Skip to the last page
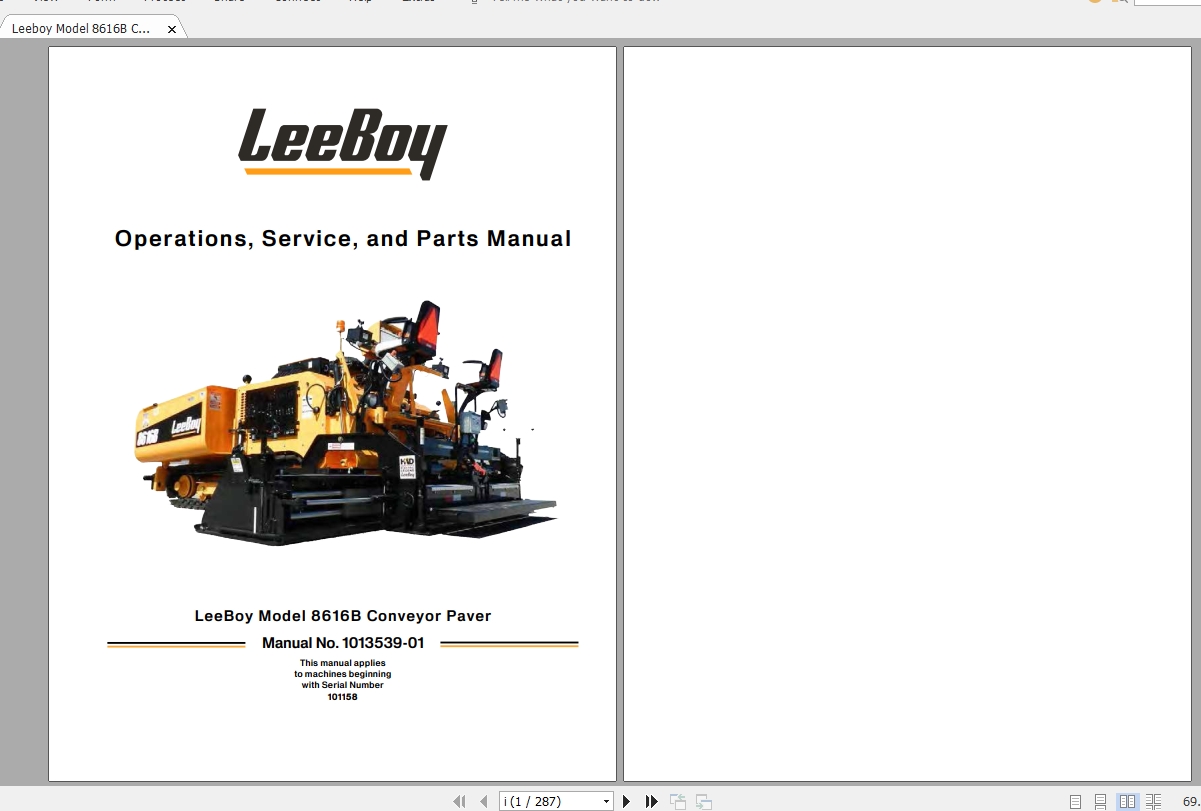Image resolution: width=1201 pixels, height=811 pixels. [650, 800]
